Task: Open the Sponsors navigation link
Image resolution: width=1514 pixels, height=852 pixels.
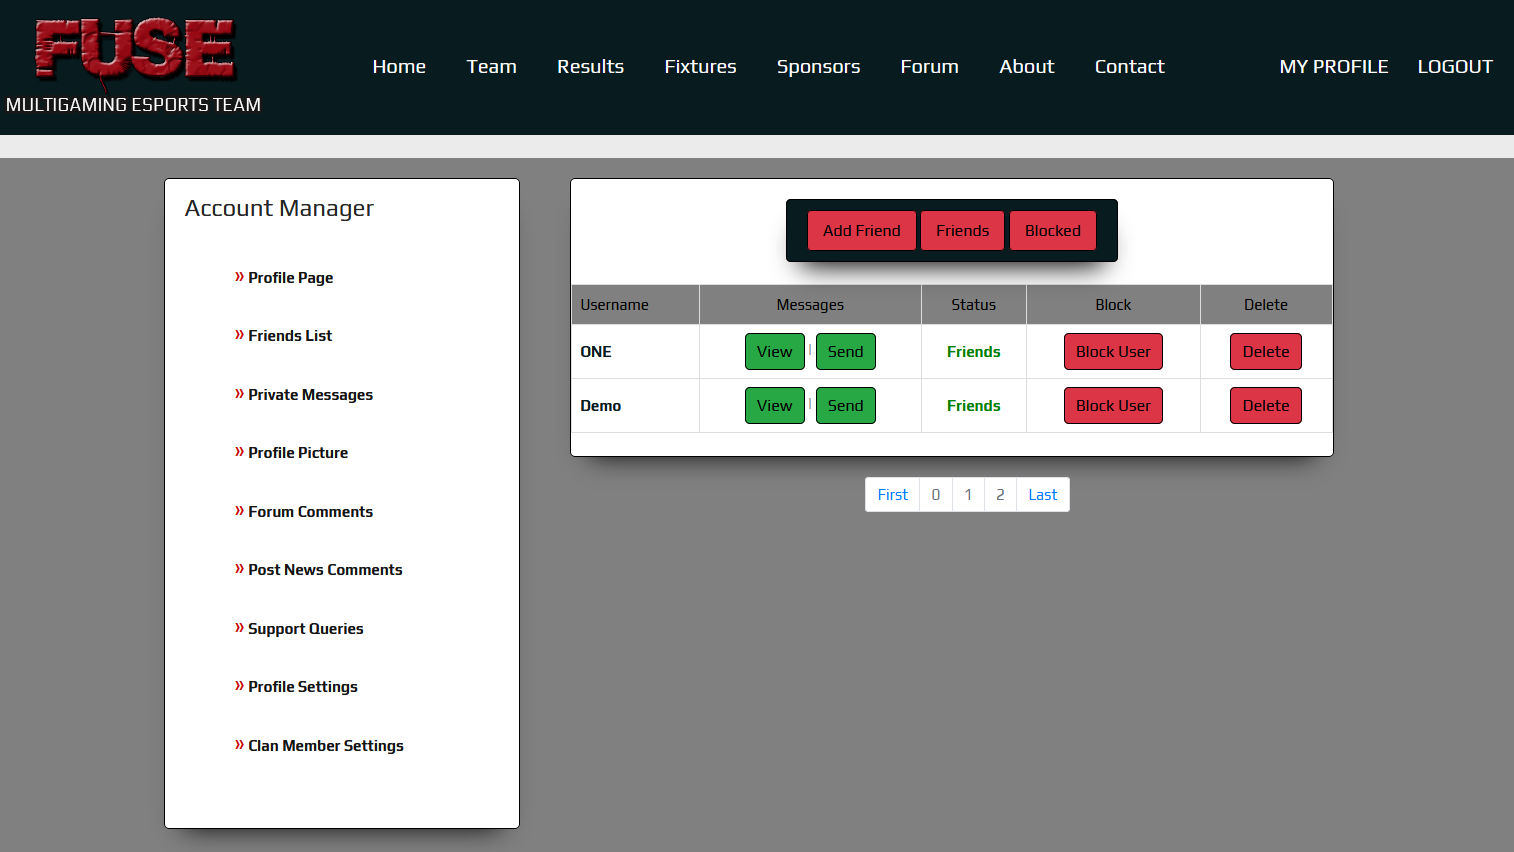Action: click(x=818, y=67)
